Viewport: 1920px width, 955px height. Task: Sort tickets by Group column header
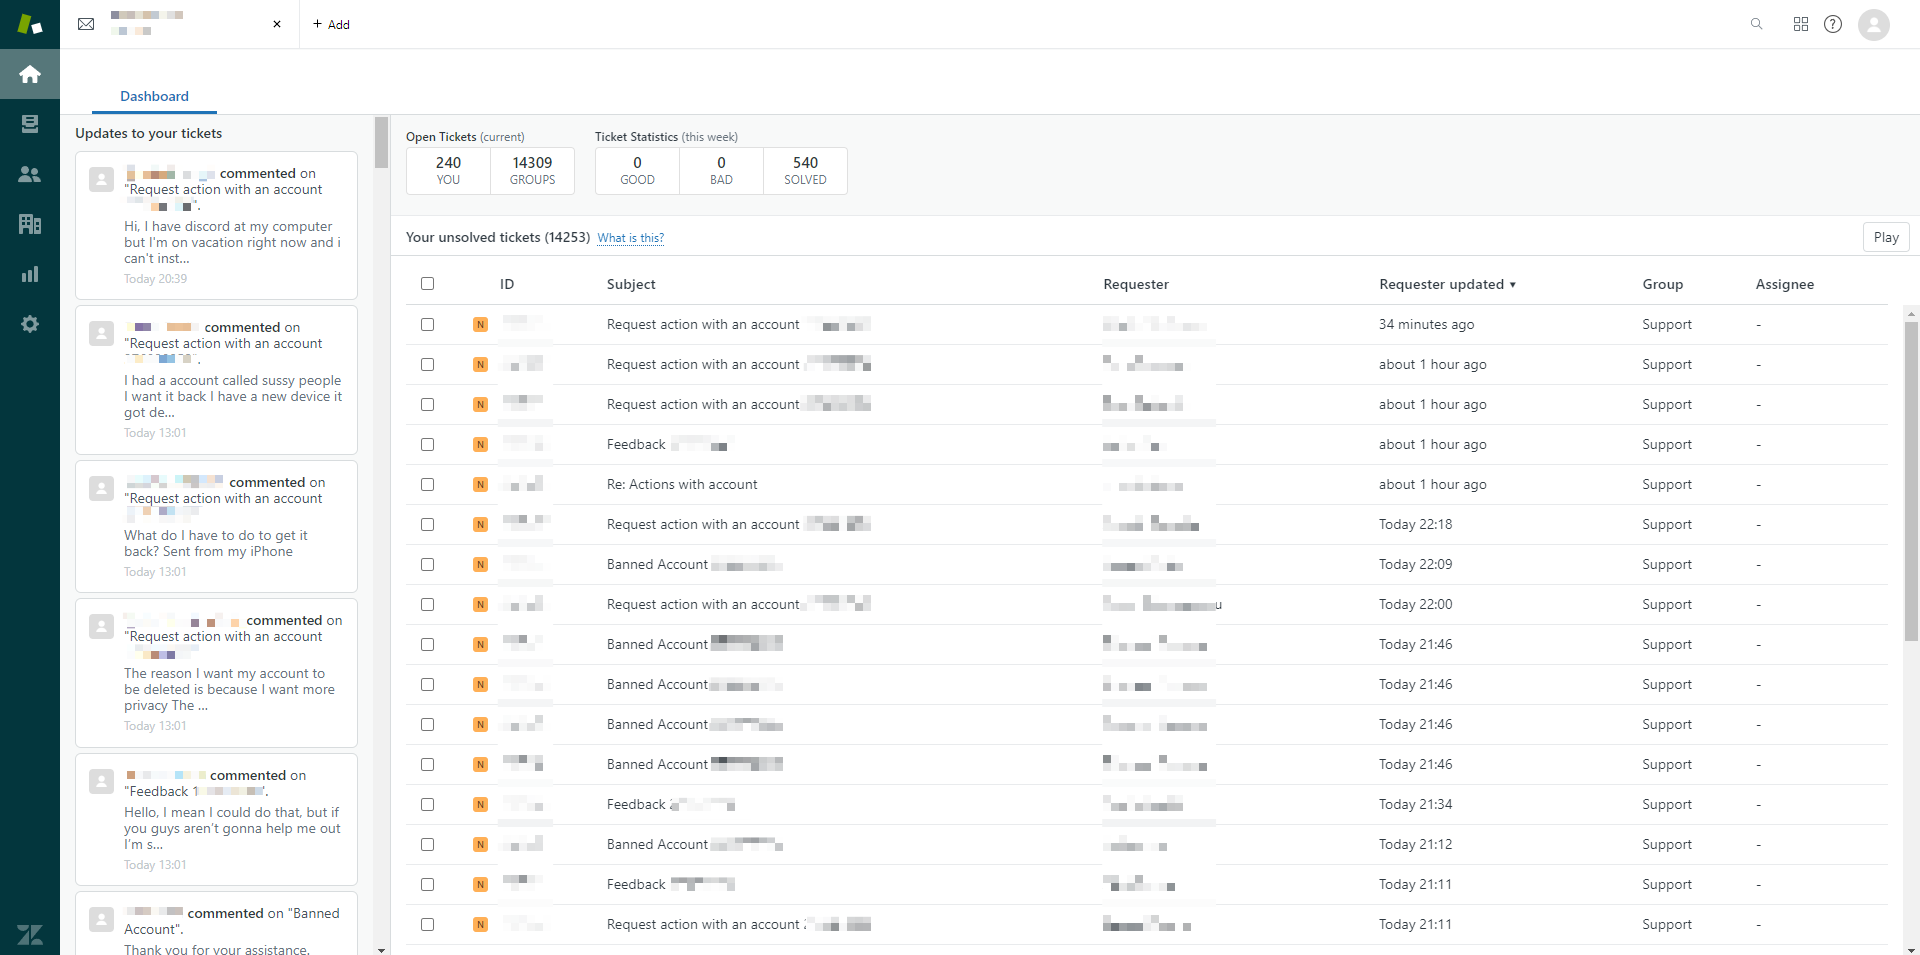(1662, 284)
